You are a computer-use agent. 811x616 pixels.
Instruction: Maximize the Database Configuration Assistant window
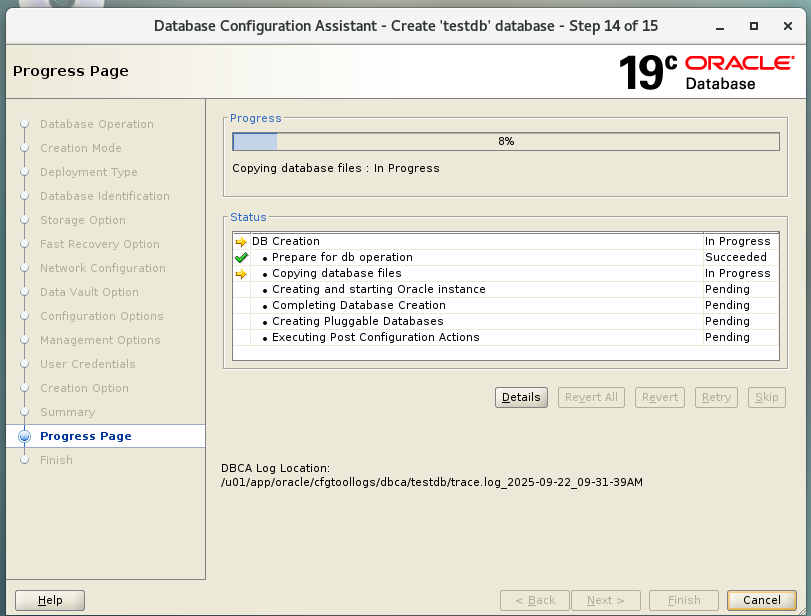tap(756, 25)
